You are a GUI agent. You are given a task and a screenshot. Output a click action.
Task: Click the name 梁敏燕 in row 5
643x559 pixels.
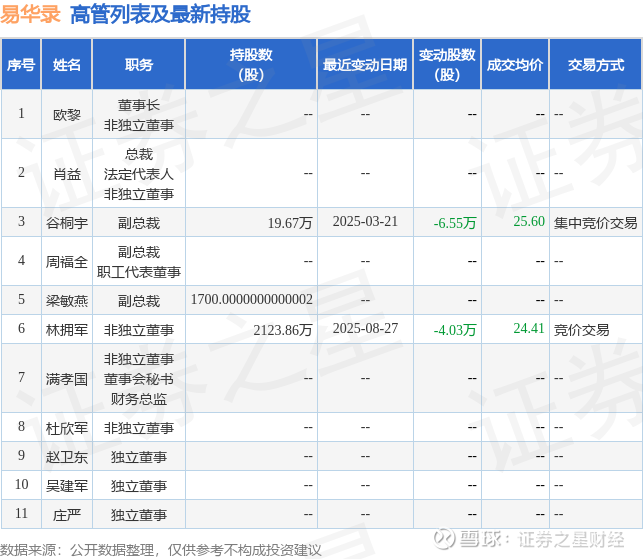click(67, 301)
